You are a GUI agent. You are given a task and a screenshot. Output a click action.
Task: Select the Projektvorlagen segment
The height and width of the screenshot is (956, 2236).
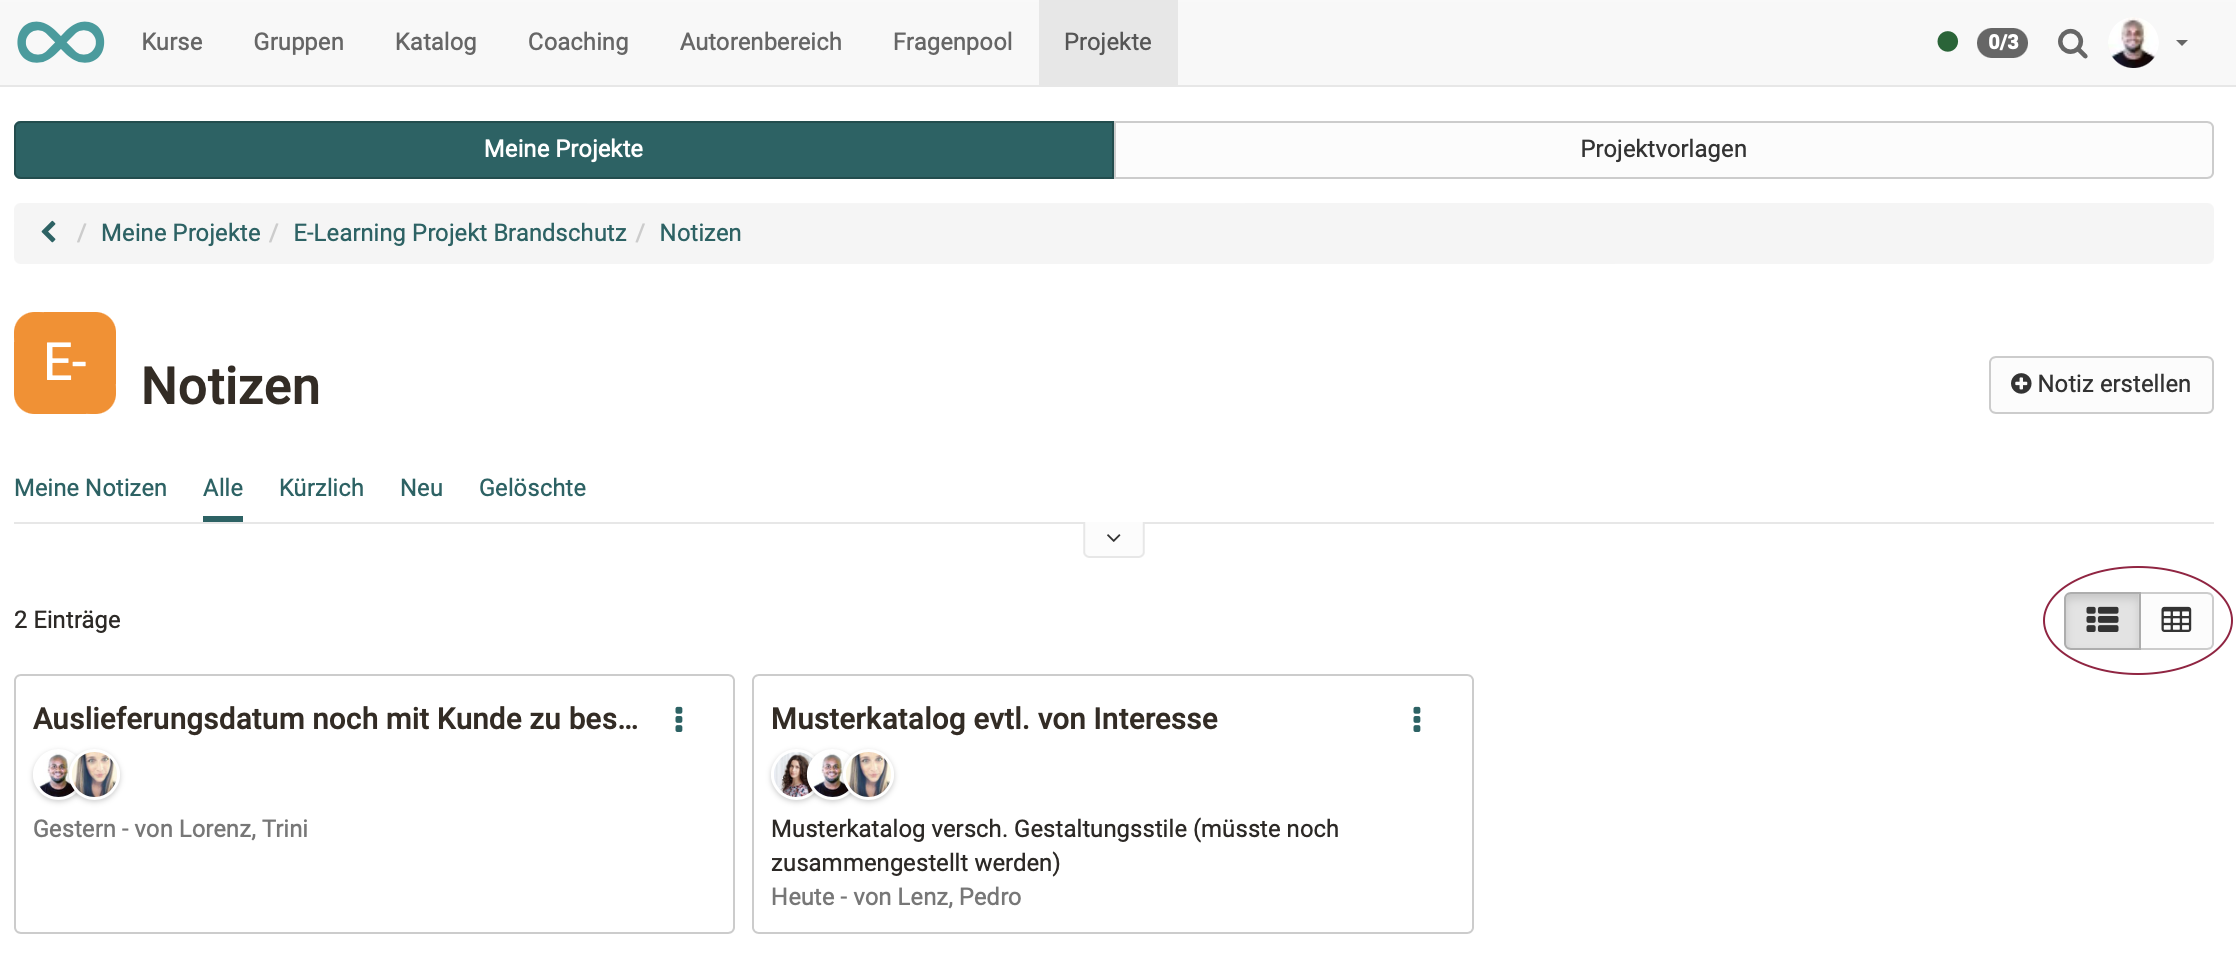[1663, 149]
